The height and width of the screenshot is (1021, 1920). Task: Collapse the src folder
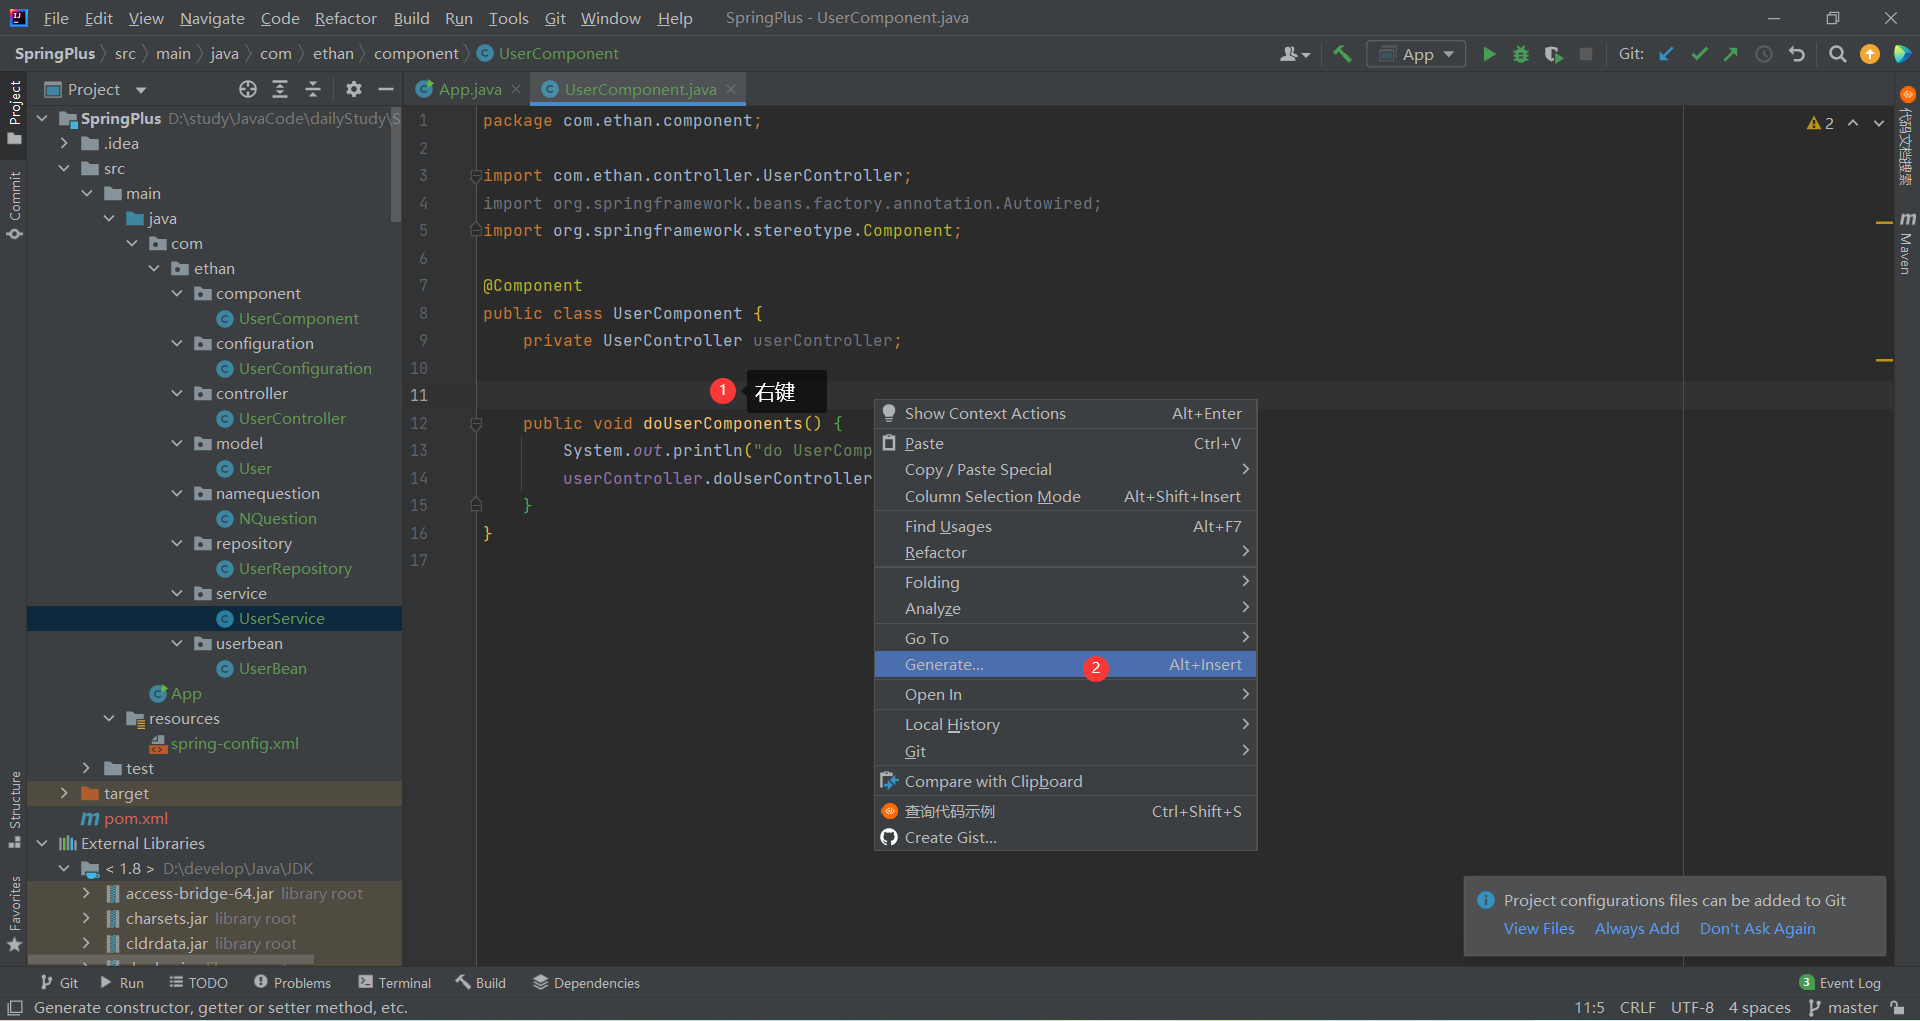tap(64, 168)
